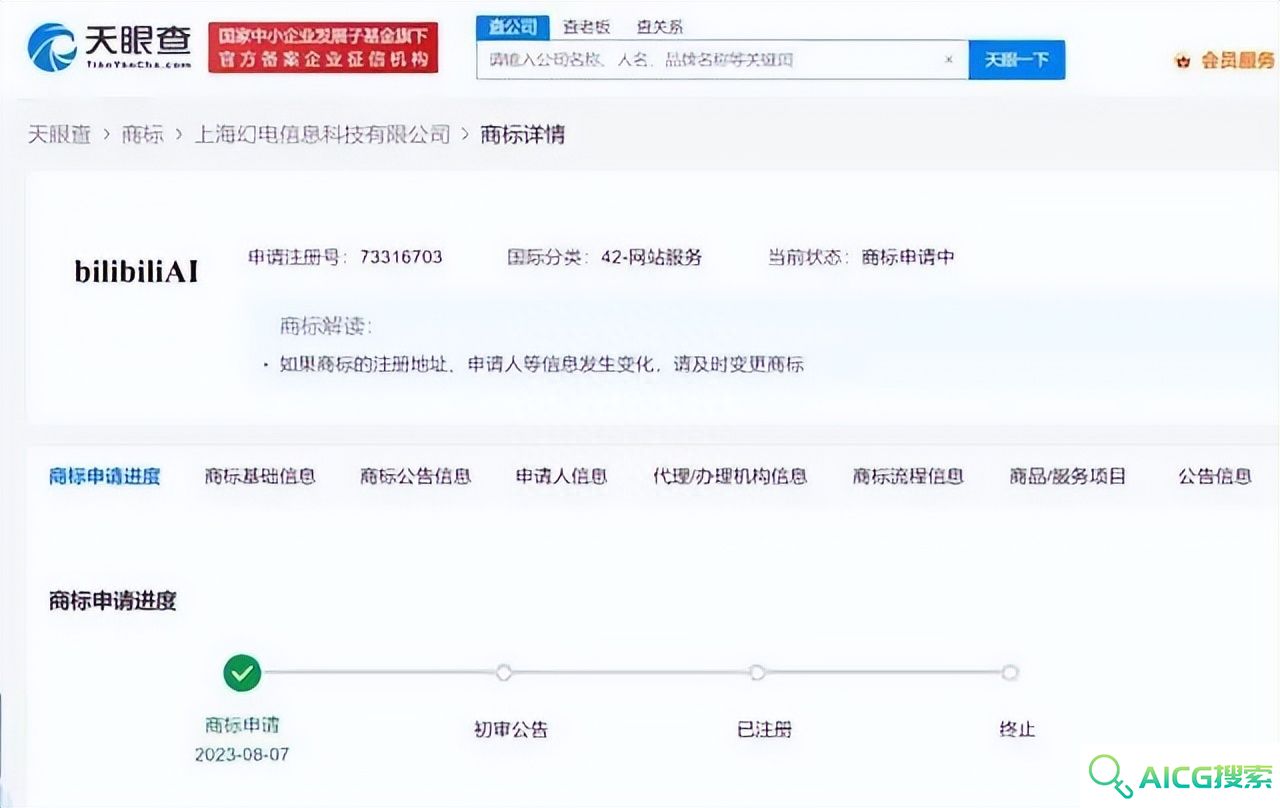Image resolution: width=1280 pixels, height=808 pixels.
Task: Clear the search field with X
Action: (x=949, y=60)
